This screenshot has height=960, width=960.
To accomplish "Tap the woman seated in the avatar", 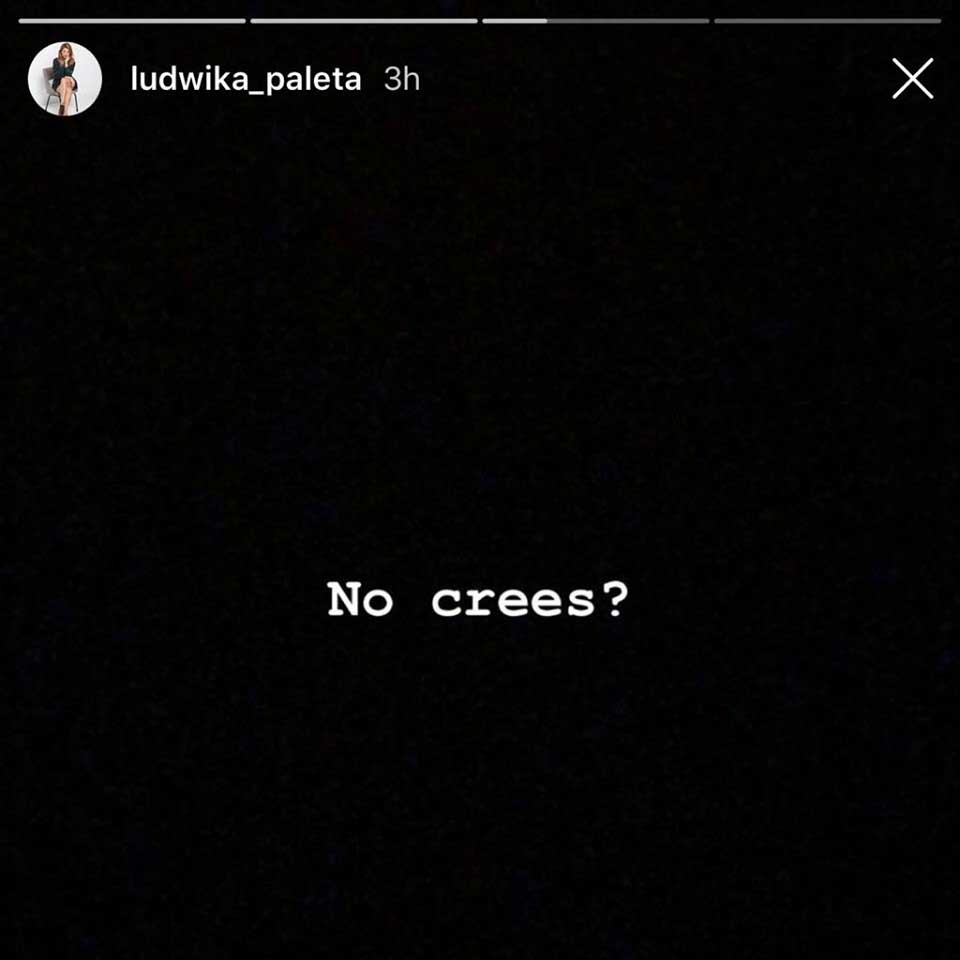I will tap(64, 78).
